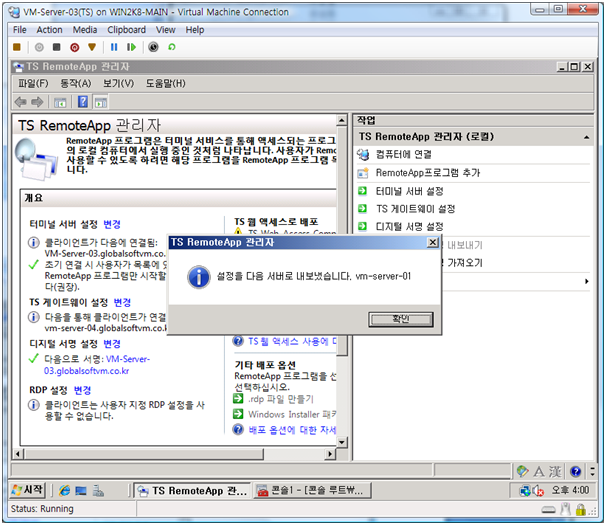Open the View menu of VM Connection
606x525 pixels.
pos(166,30)
